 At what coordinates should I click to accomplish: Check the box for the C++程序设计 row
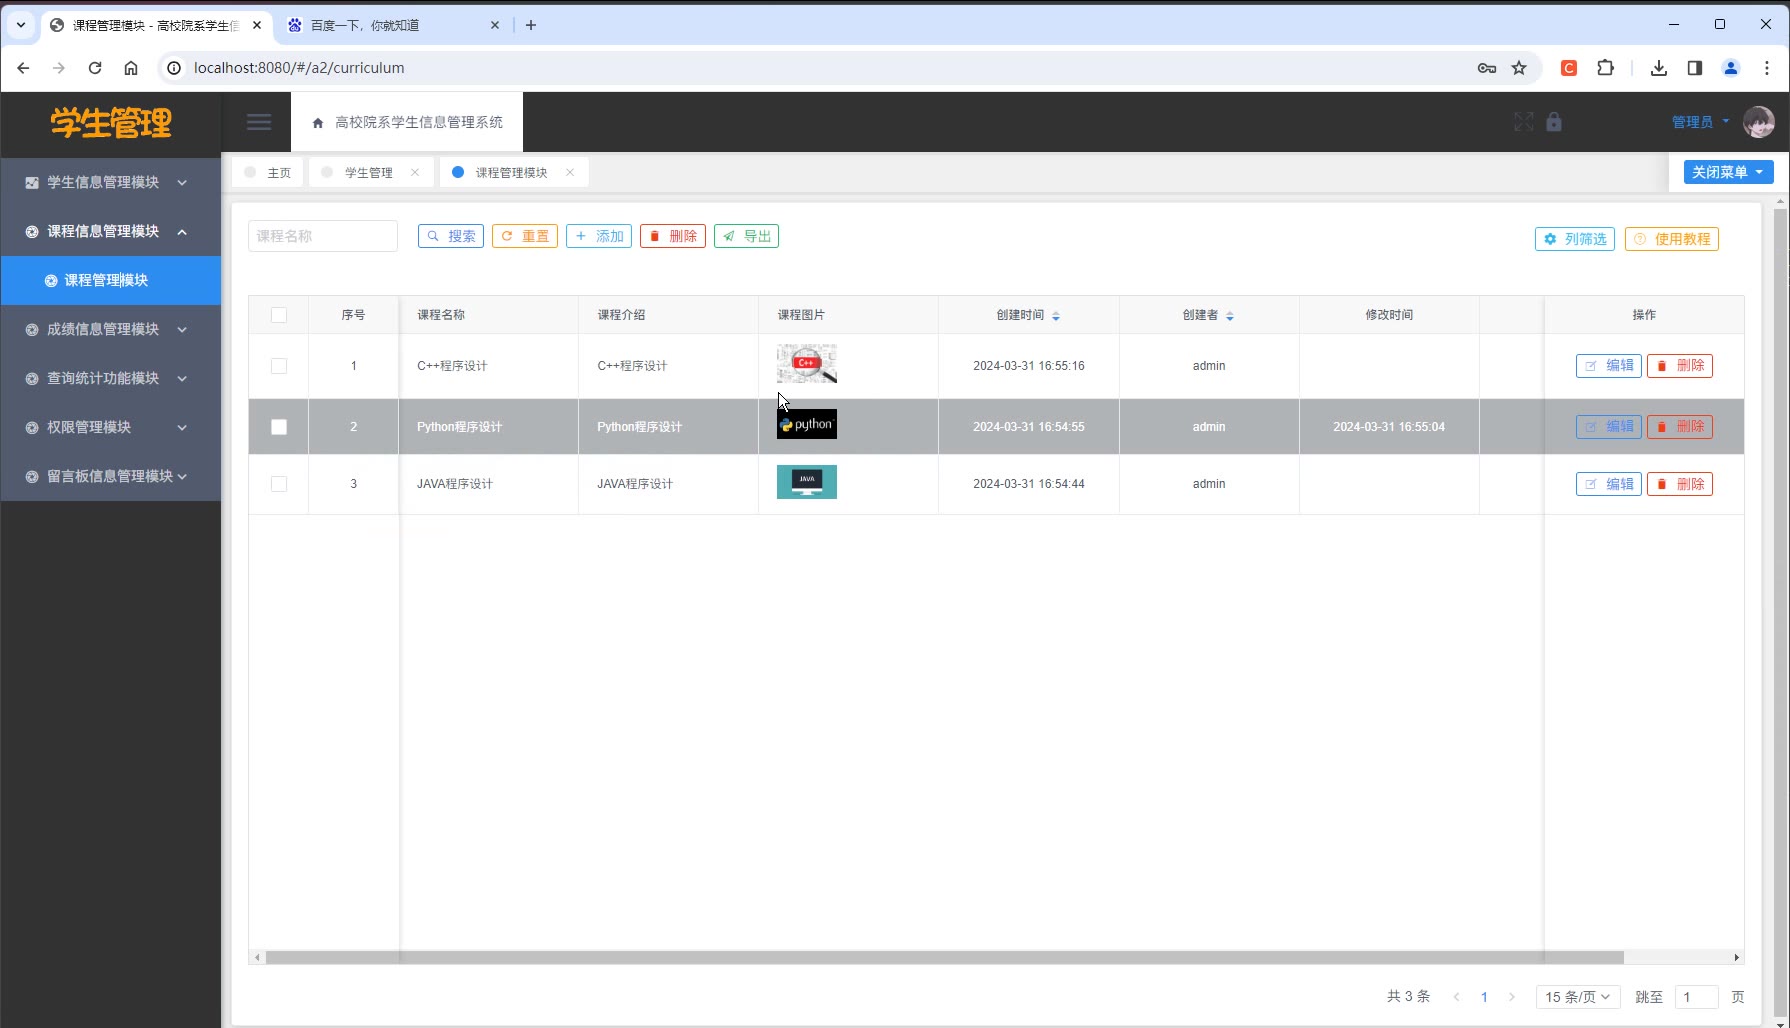point(279,366)
